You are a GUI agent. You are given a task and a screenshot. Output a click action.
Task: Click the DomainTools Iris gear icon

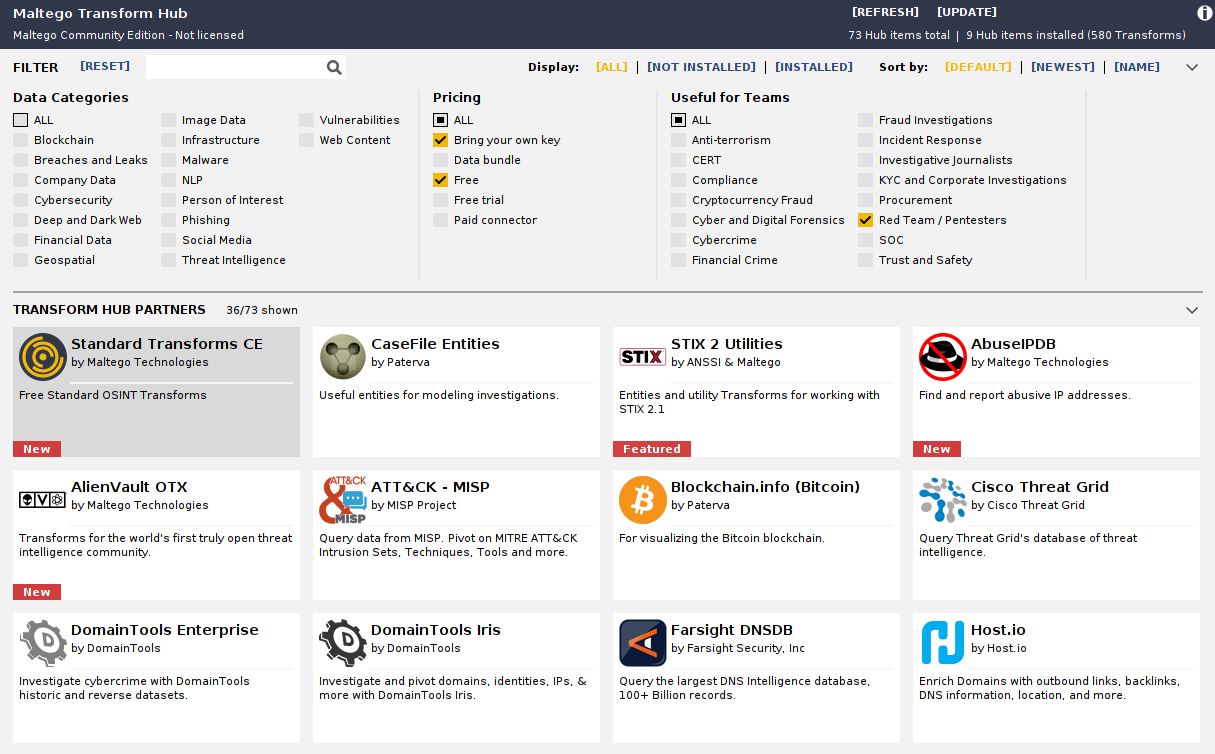point(343,643)
